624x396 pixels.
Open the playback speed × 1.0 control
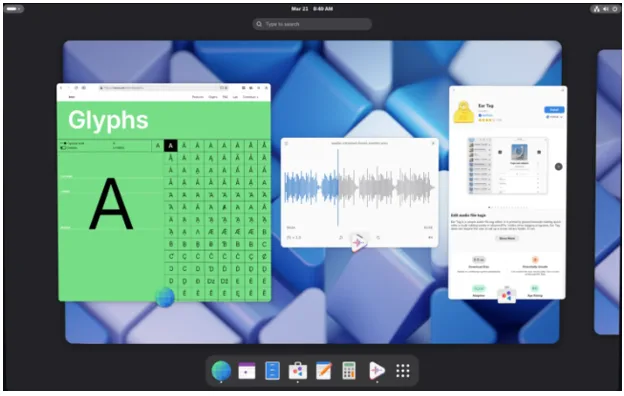coord(294,238)
